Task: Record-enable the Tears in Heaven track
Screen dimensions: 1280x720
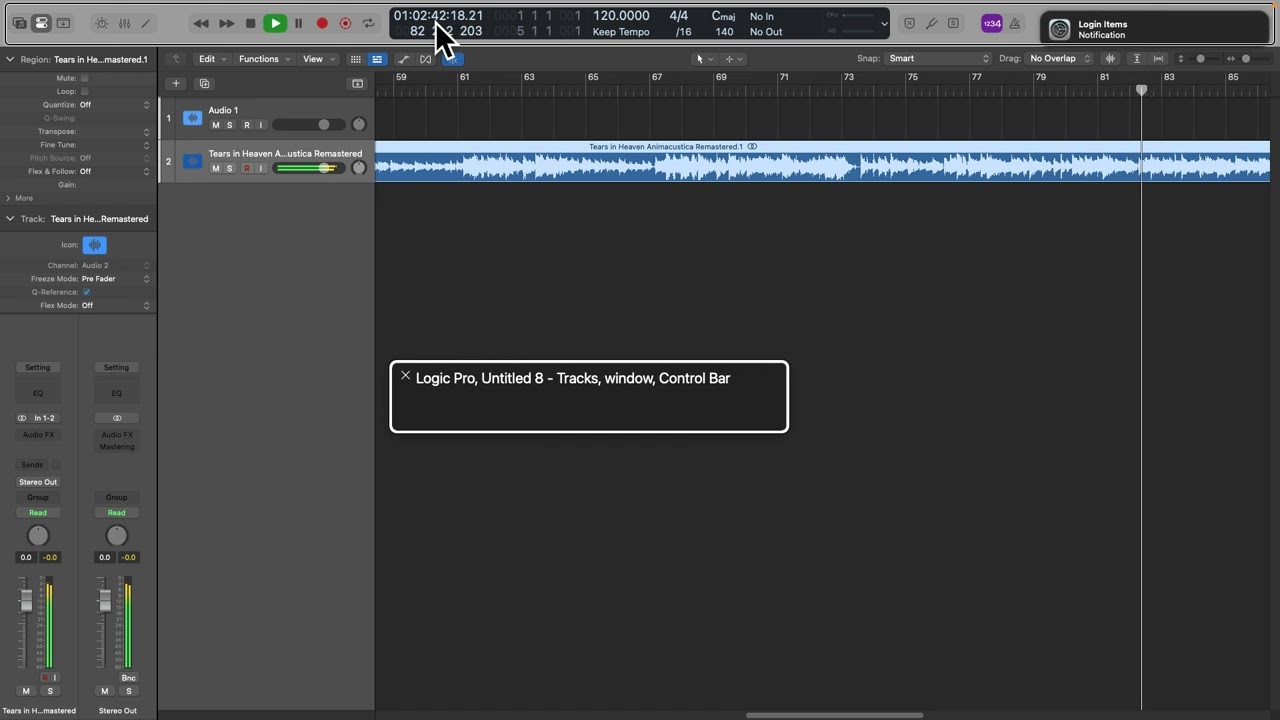Action: 247,168
